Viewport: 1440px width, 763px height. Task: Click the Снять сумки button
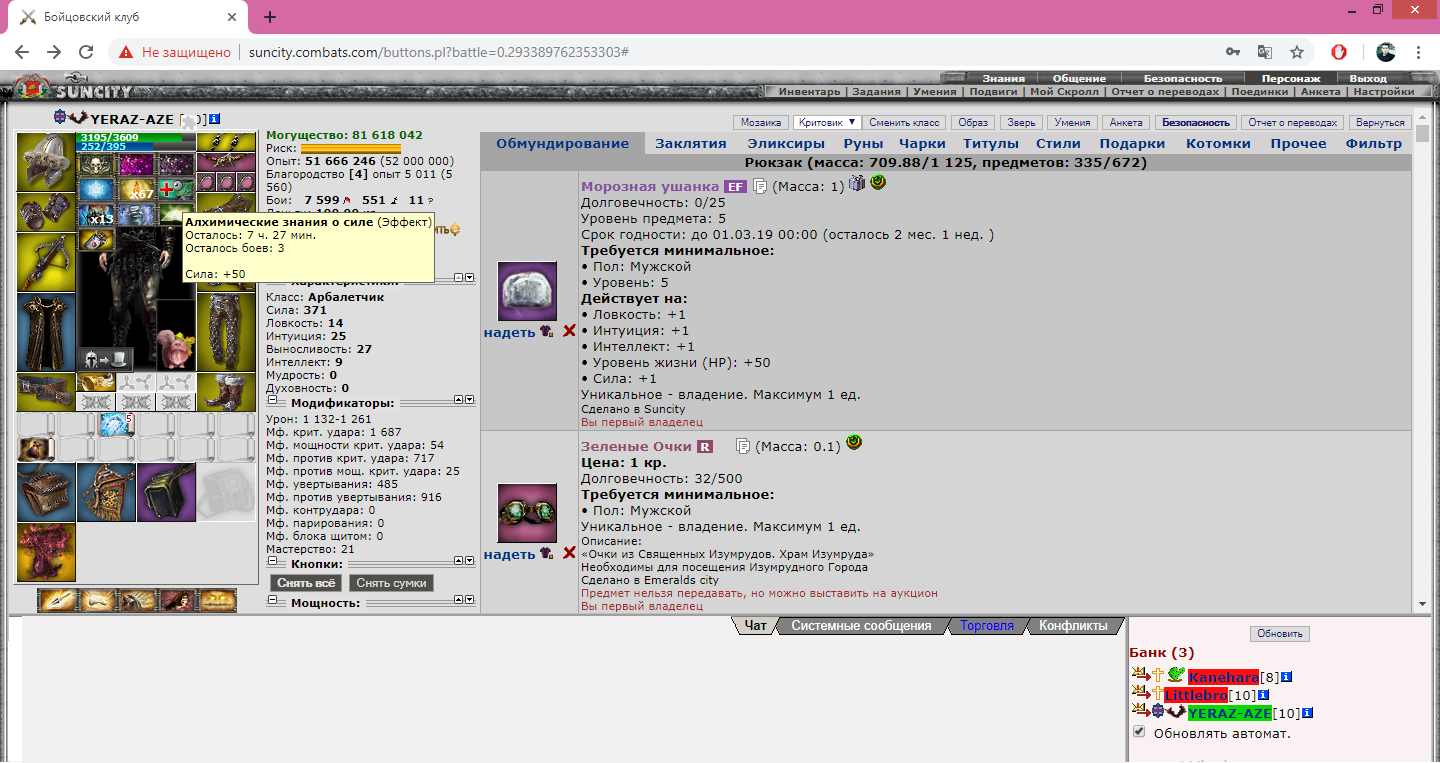(x=391, y=583)
